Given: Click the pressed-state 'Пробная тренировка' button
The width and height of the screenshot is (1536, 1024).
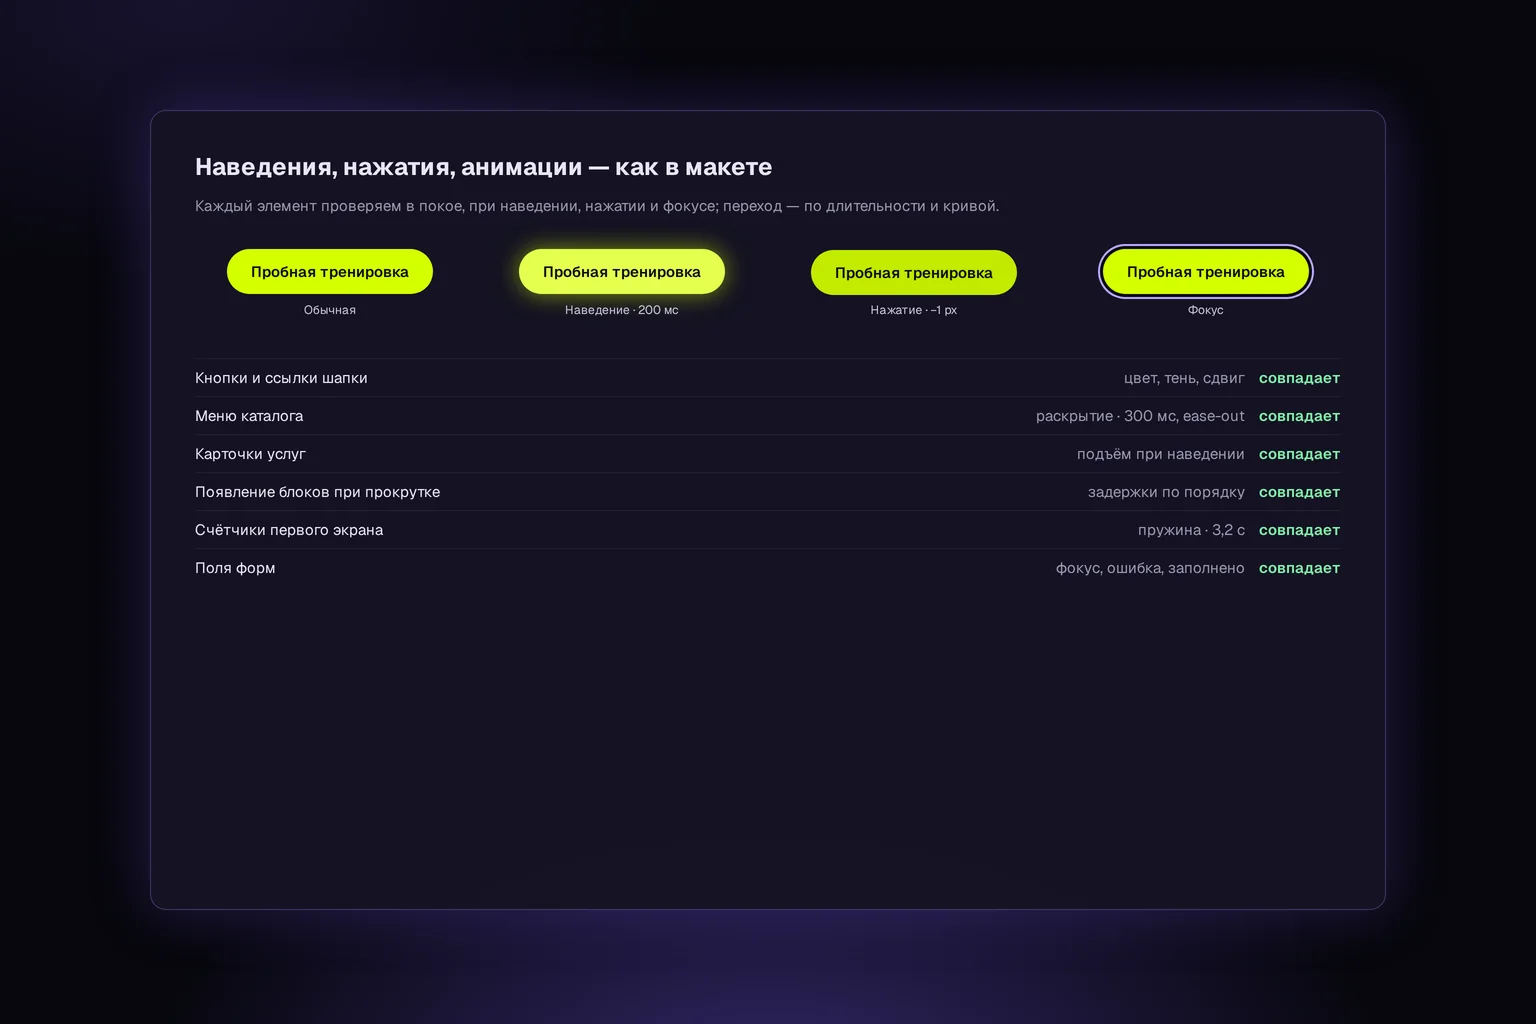Looking at the screenshot, I should (914, 273).
